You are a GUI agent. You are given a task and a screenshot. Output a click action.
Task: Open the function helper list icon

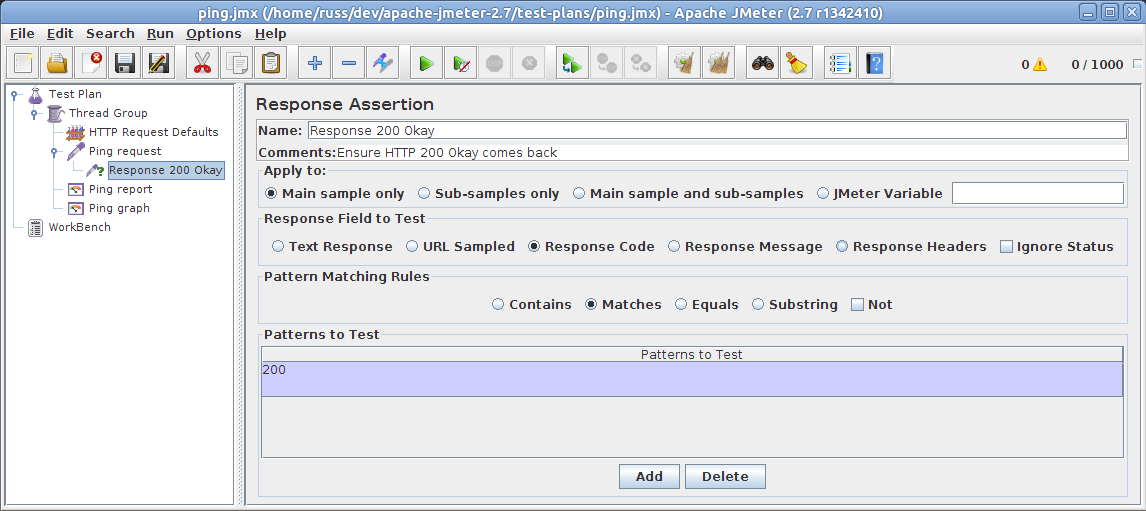[x=840, y=64]
